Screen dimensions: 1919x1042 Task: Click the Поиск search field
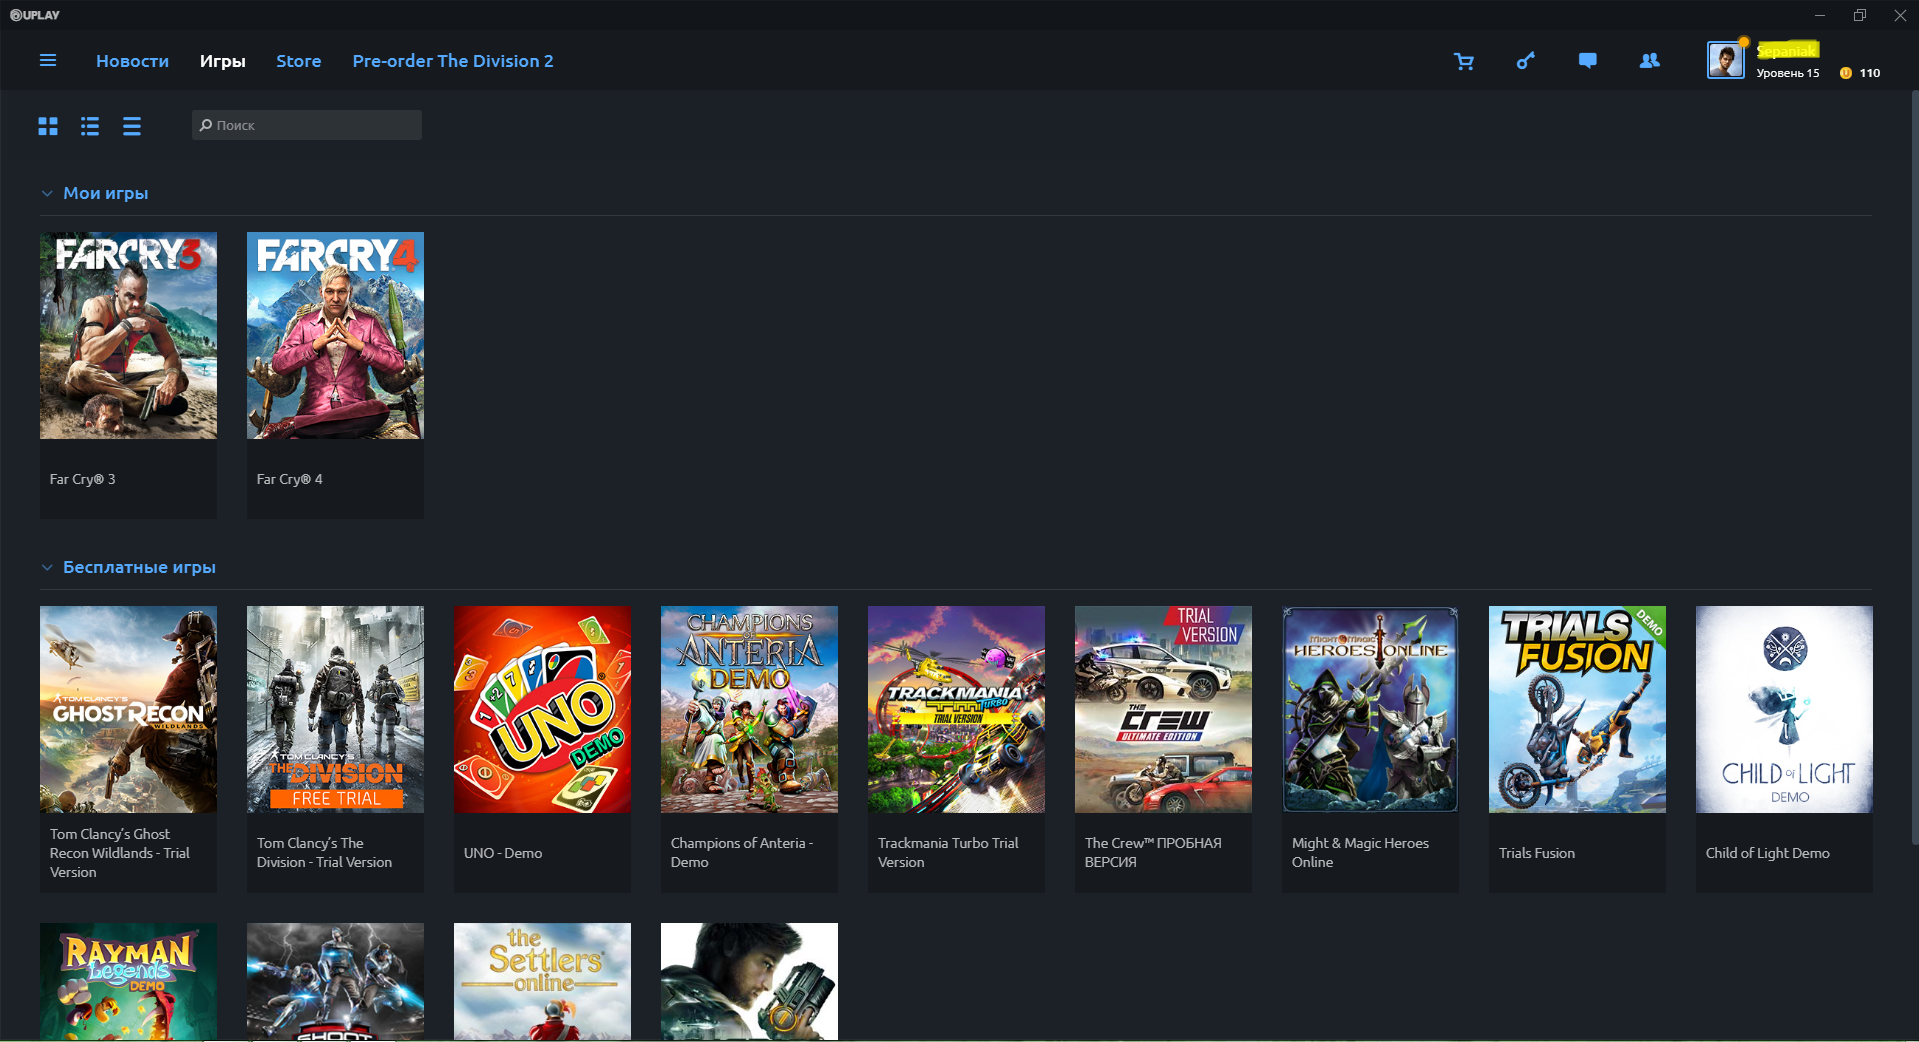point(307,125)
